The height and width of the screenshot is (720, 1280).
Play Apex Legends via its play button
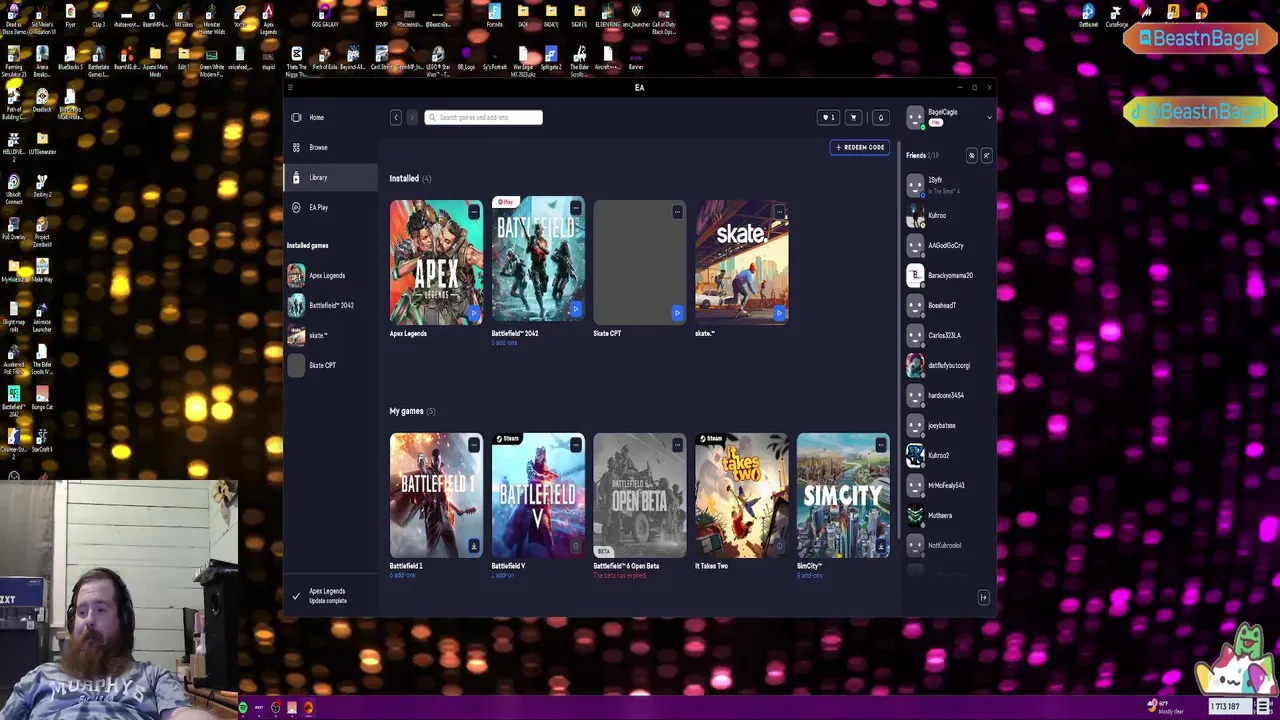tap(474, 312)
